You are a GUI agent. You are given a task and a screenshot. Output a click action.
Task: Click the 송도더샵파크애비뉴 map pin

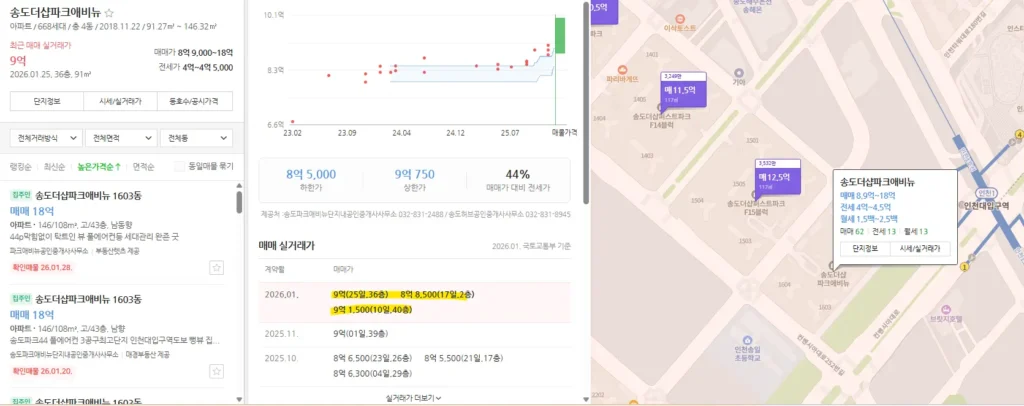(831, 265)
